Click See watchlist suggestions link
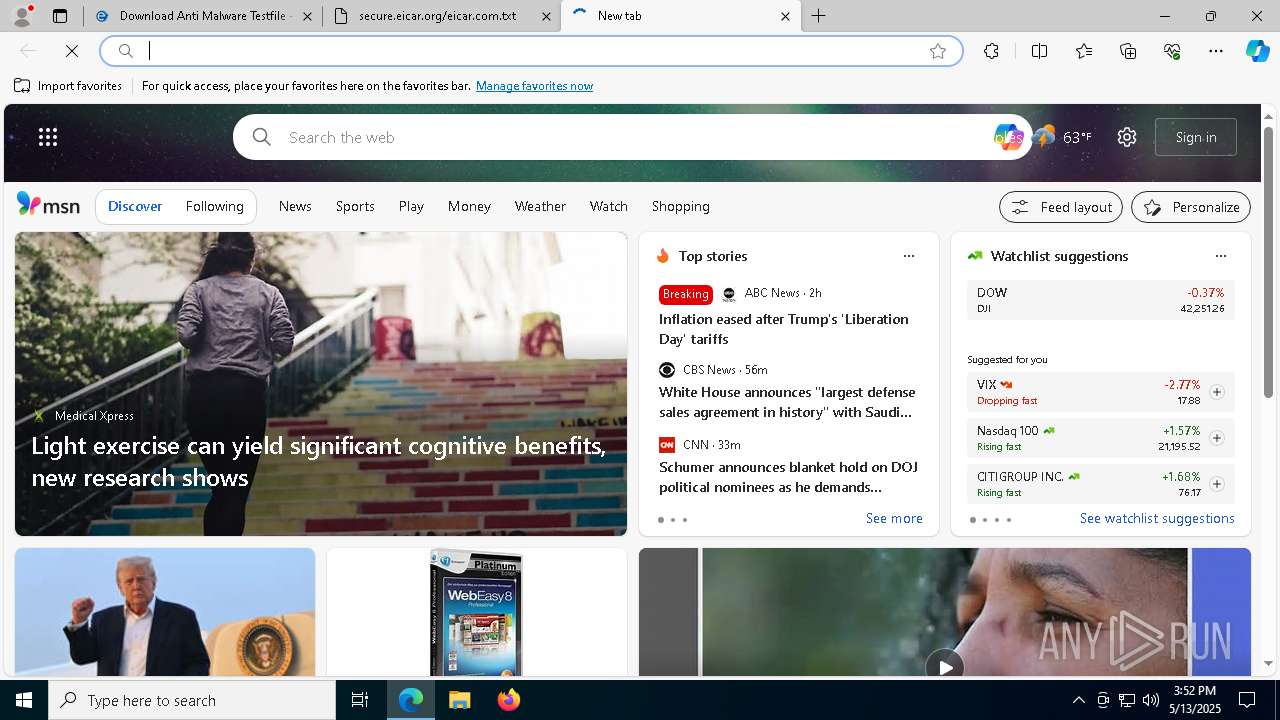The image size is (1280, 720). [1157, 518]
